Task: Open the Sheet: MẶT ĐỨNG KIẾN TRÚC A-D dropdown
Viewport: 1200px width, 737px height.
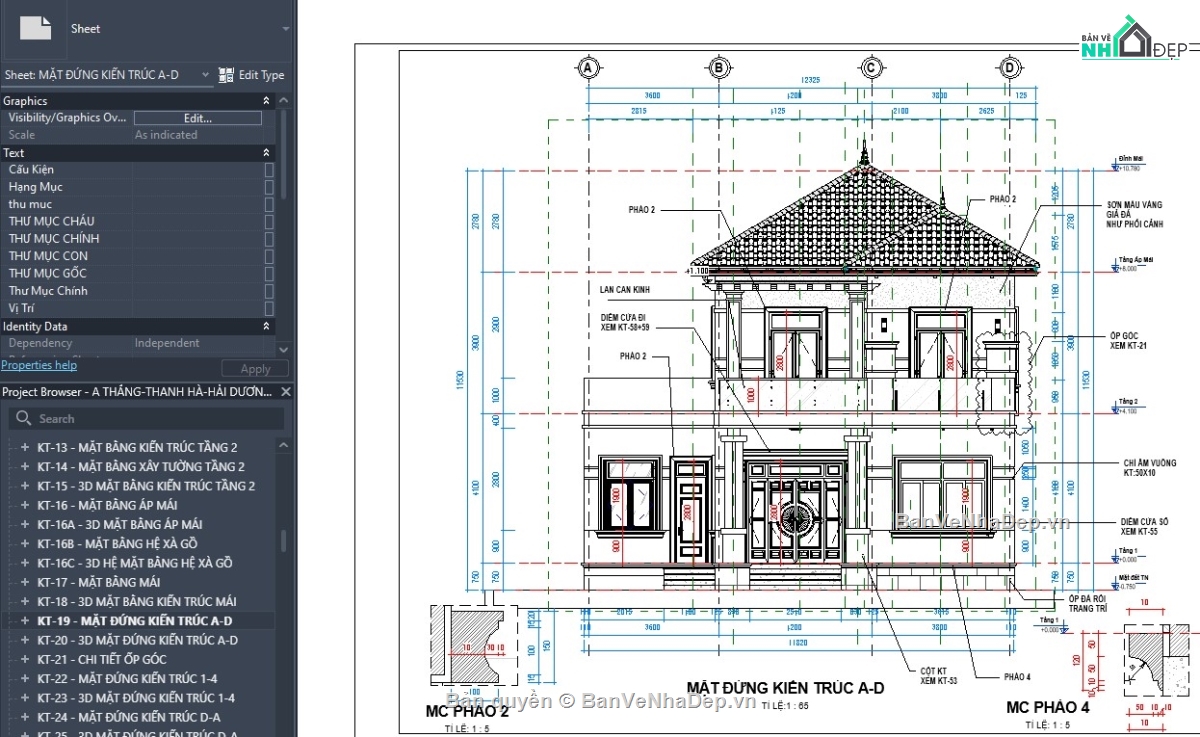Action: tap(107, 75)
